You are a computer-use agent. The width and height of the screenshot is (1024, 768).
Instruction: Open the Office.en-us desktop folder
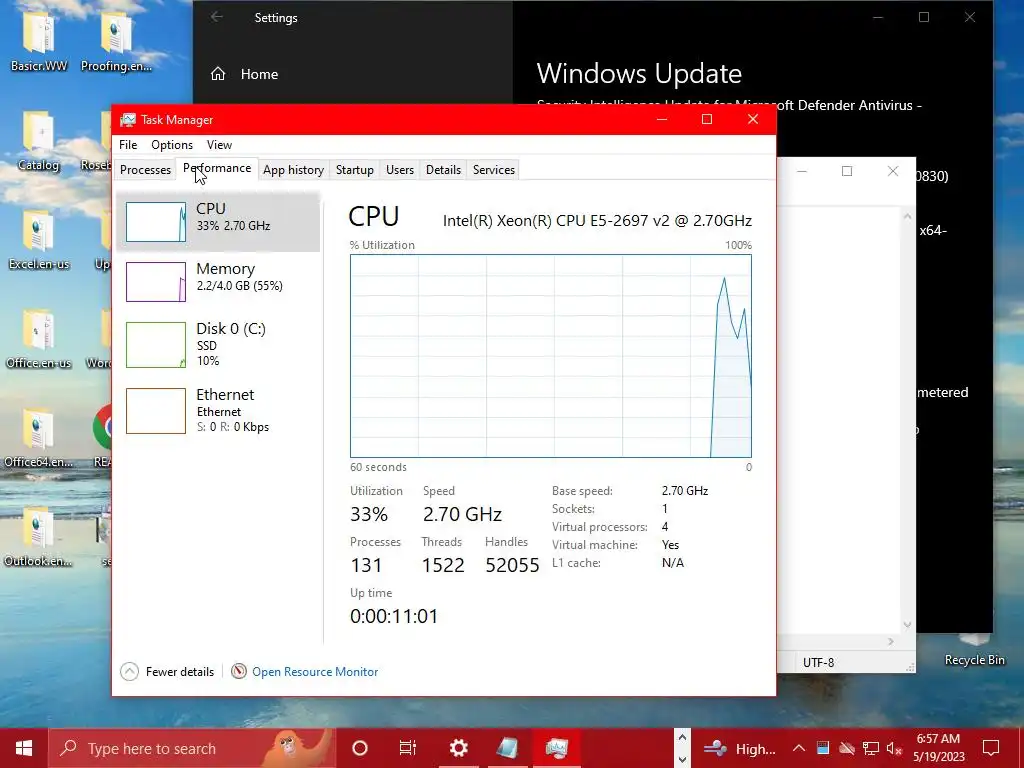pos(39,340)
